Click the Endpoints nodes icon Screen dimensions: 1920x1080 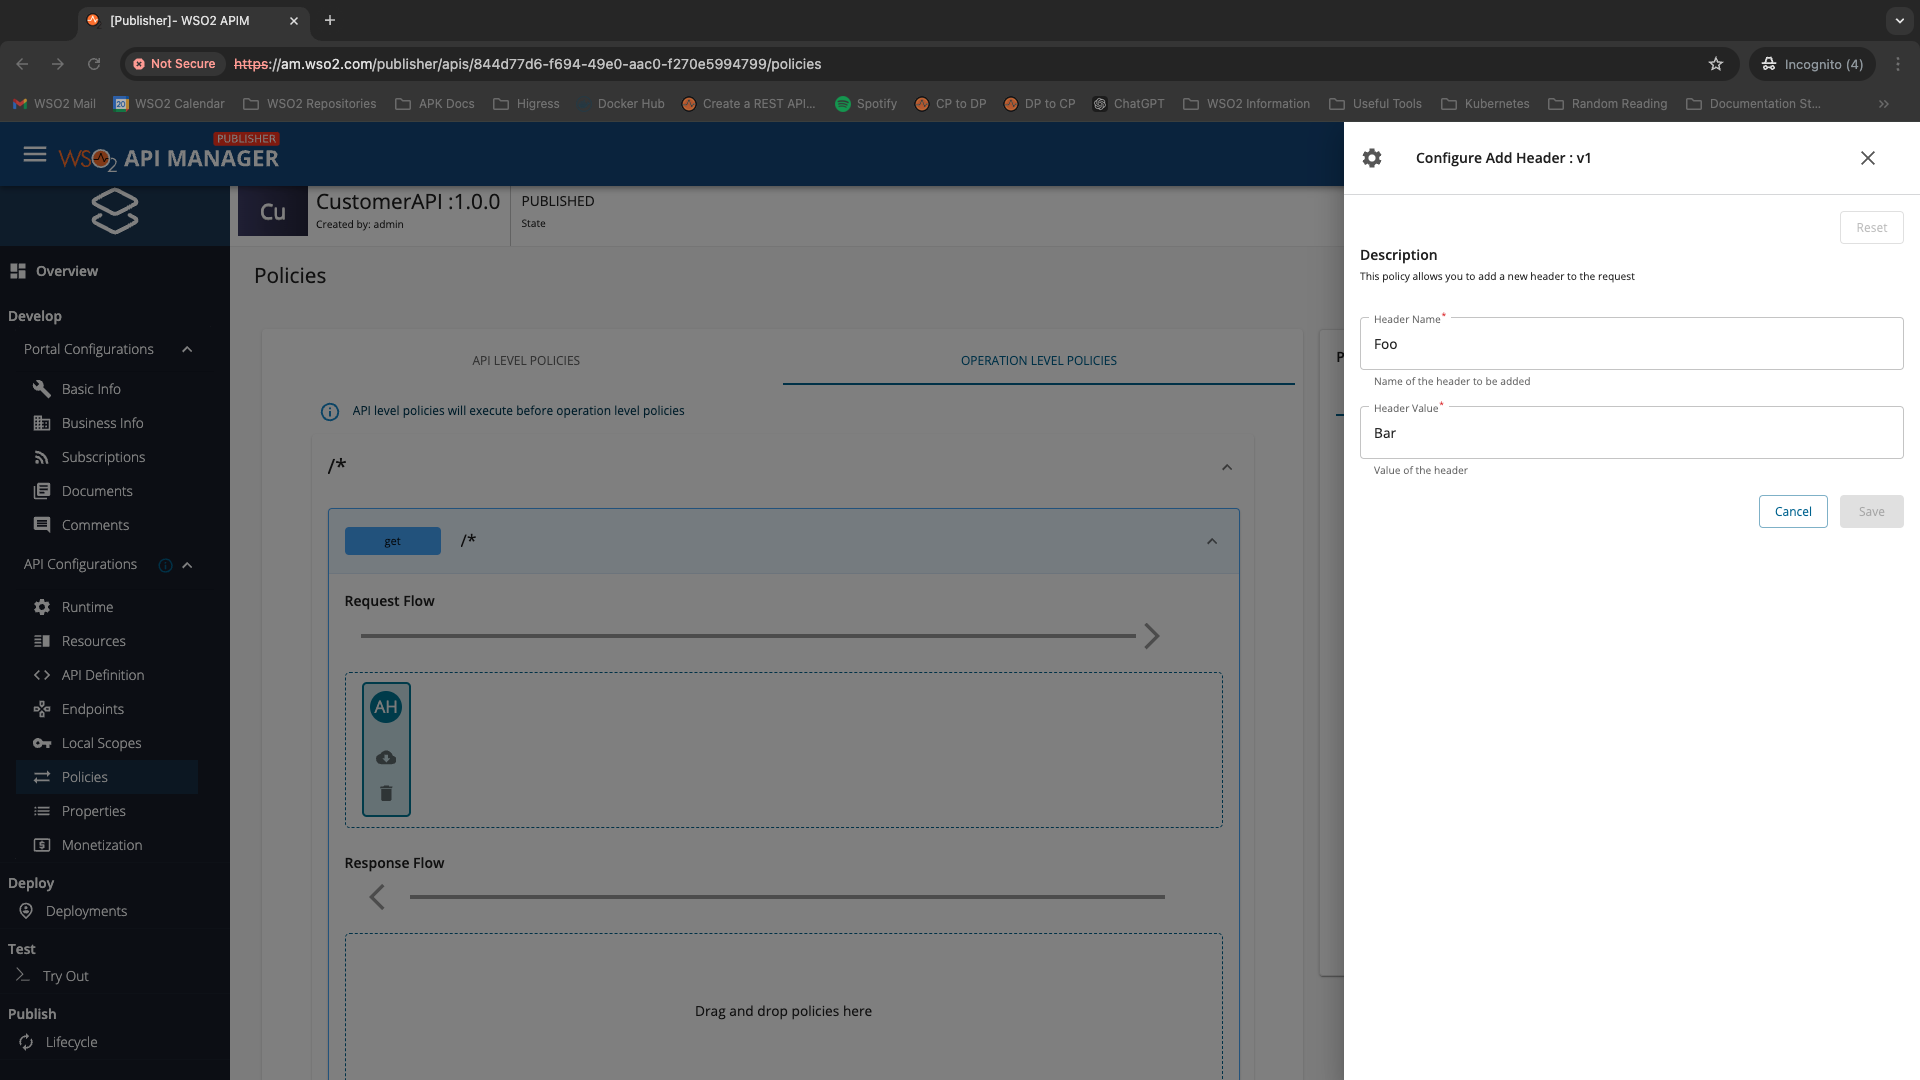[x=42, y=709]
